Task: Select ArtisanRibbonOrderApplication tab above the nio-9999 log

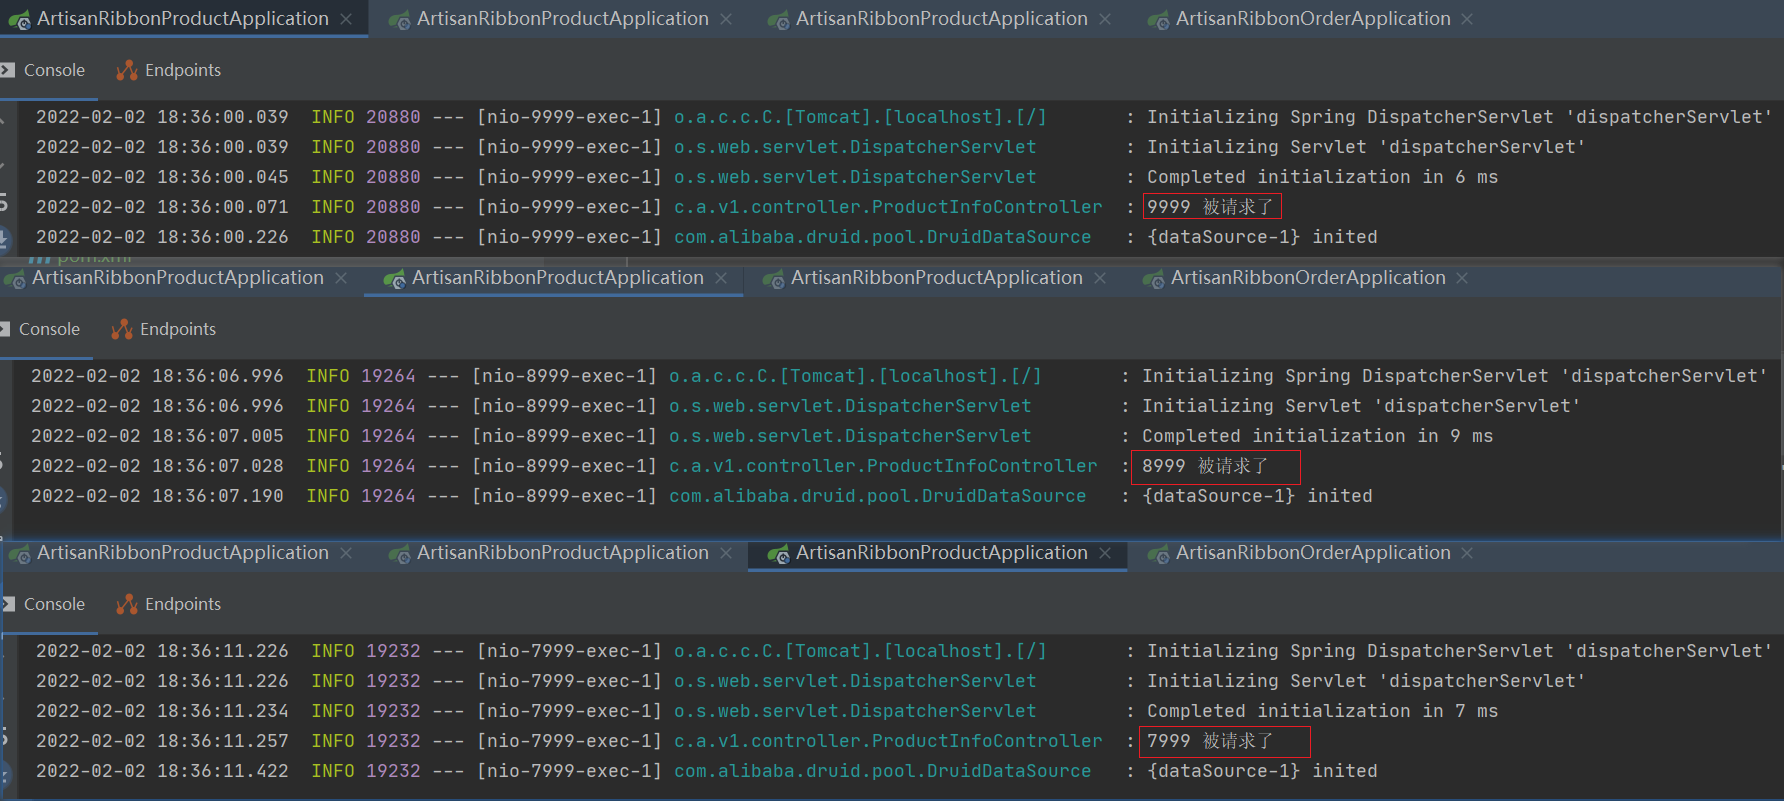Action: point(1312,18)
